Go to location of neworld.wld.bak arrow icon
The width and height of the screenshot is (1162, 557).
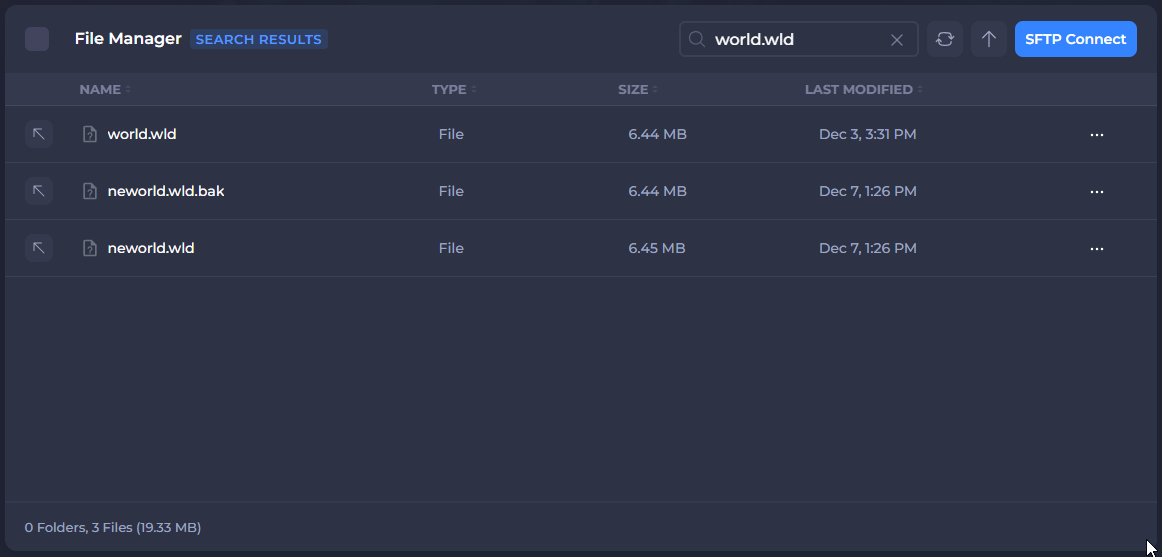38,191
